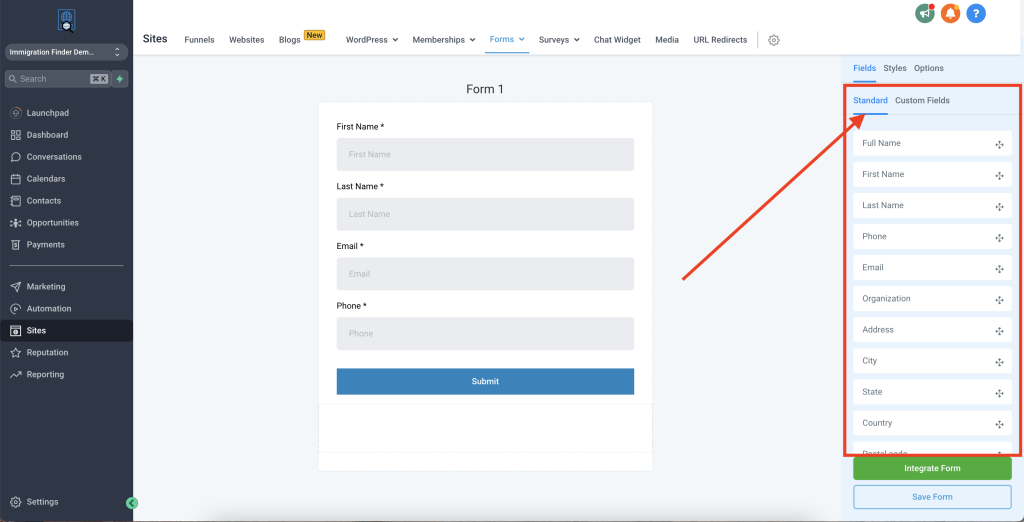Click the blue Submit button on form
The image size is (1024, 522).
(x=485, y=381)
